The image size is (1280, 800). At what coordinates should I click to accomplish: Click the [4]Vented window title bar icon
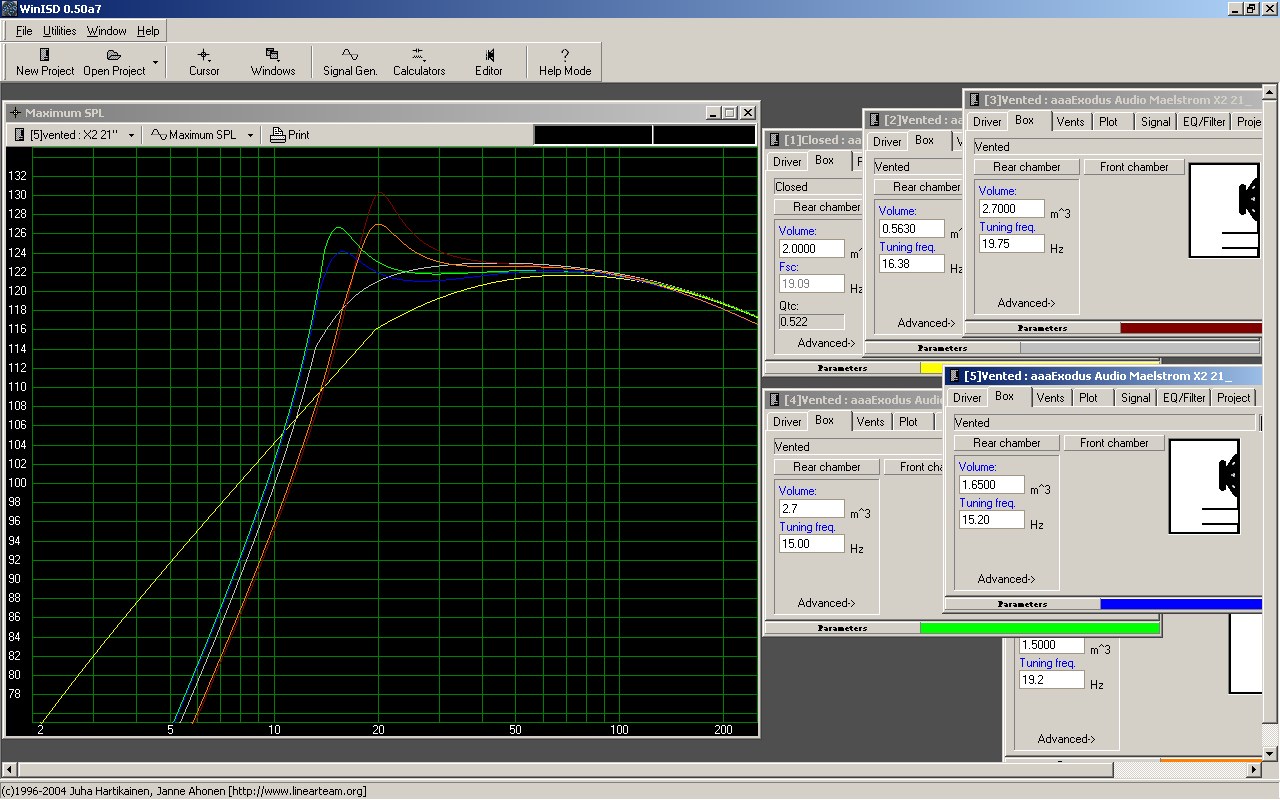pyautogui.click(x=774, y=399)
